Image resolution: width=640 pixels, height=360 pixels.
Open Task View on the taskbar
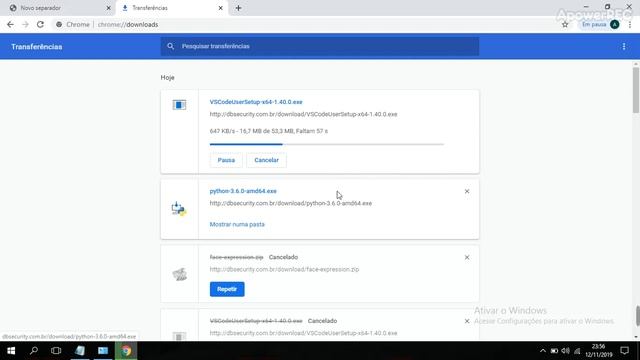click(56, 351)
